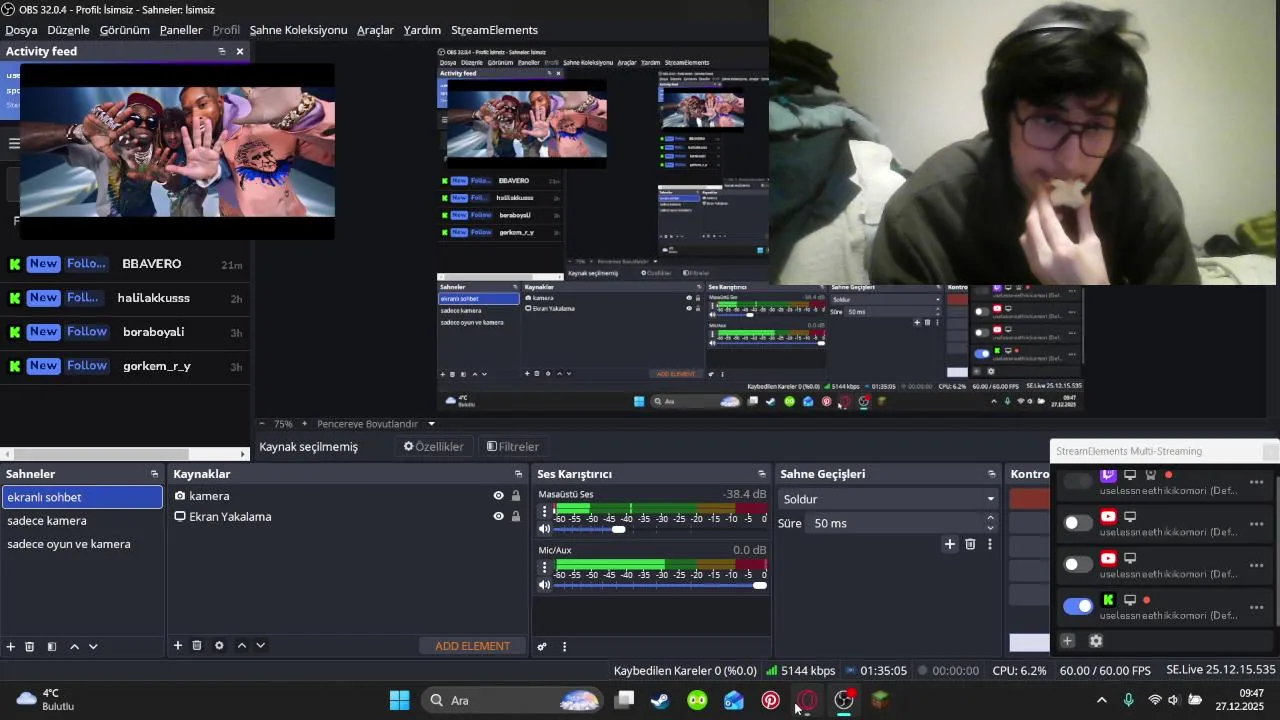This screenshot has width=1280, height=720.
Task: Open Opera browser from the taskbar
Action: coord(808,700)
